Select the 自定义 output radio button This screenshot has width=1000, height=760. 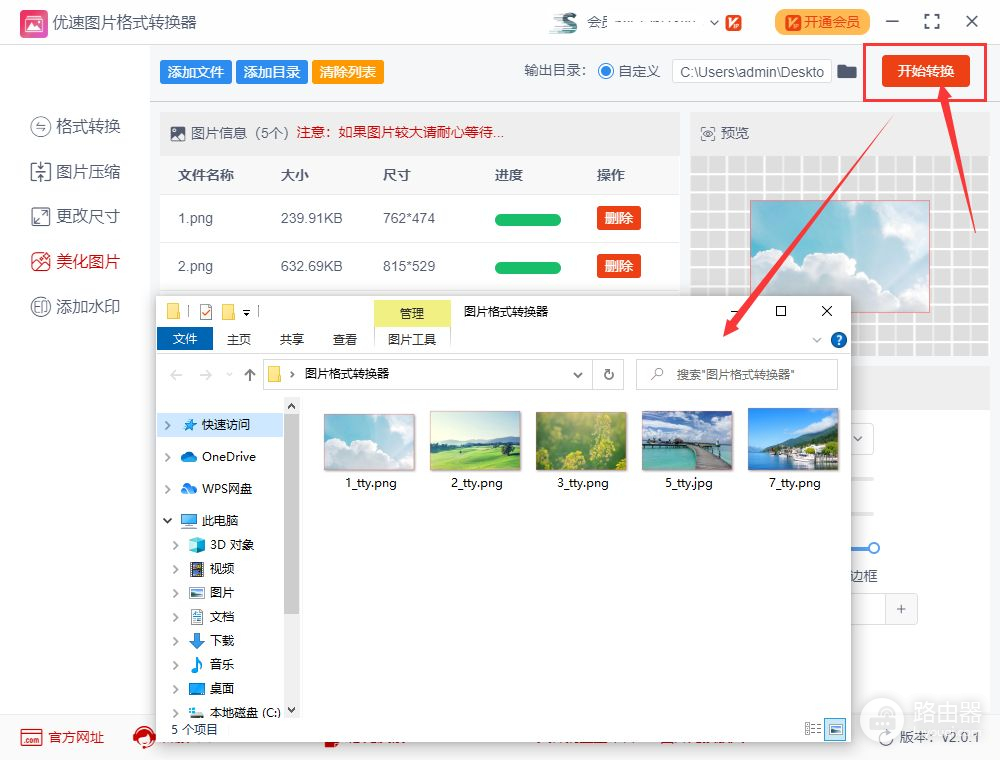[x=606, y=71]
